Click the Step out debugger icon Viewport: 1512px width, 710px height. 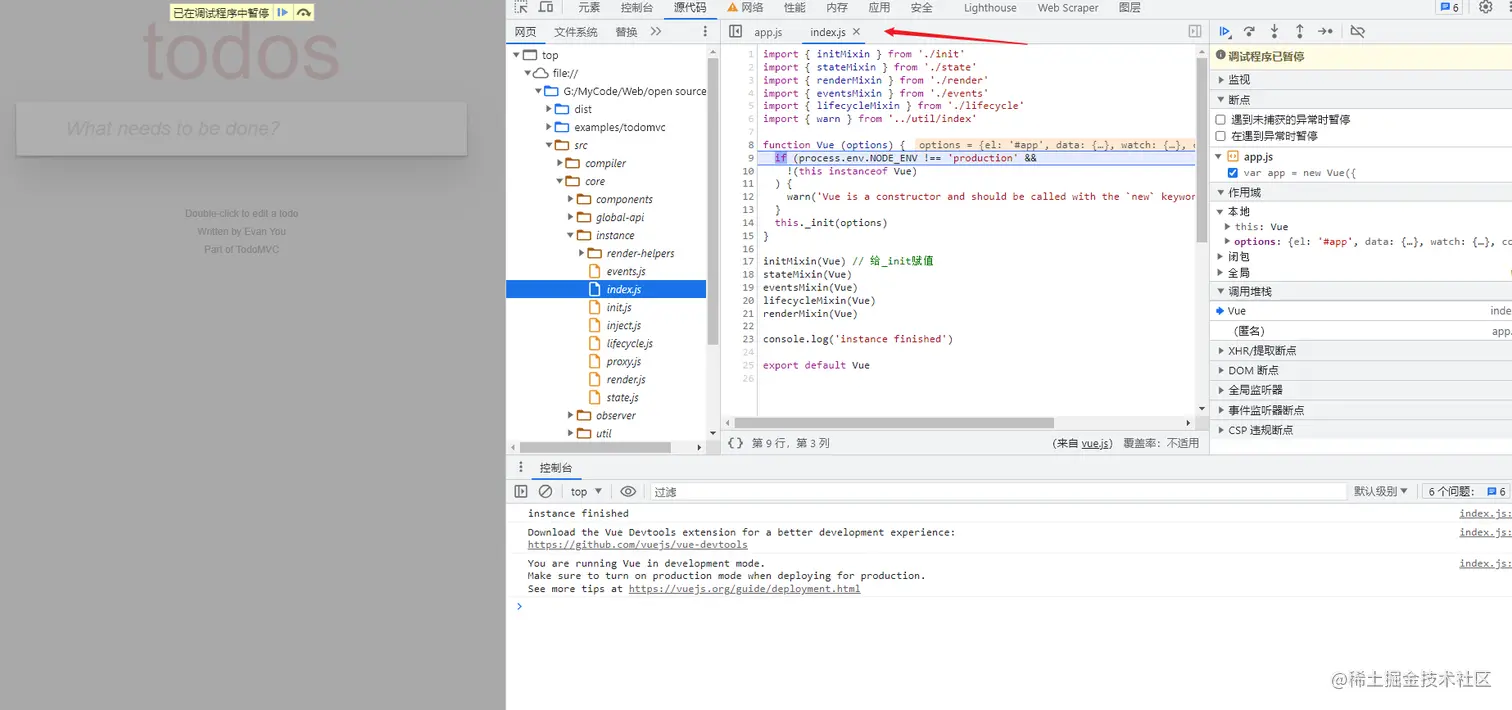1299,31
